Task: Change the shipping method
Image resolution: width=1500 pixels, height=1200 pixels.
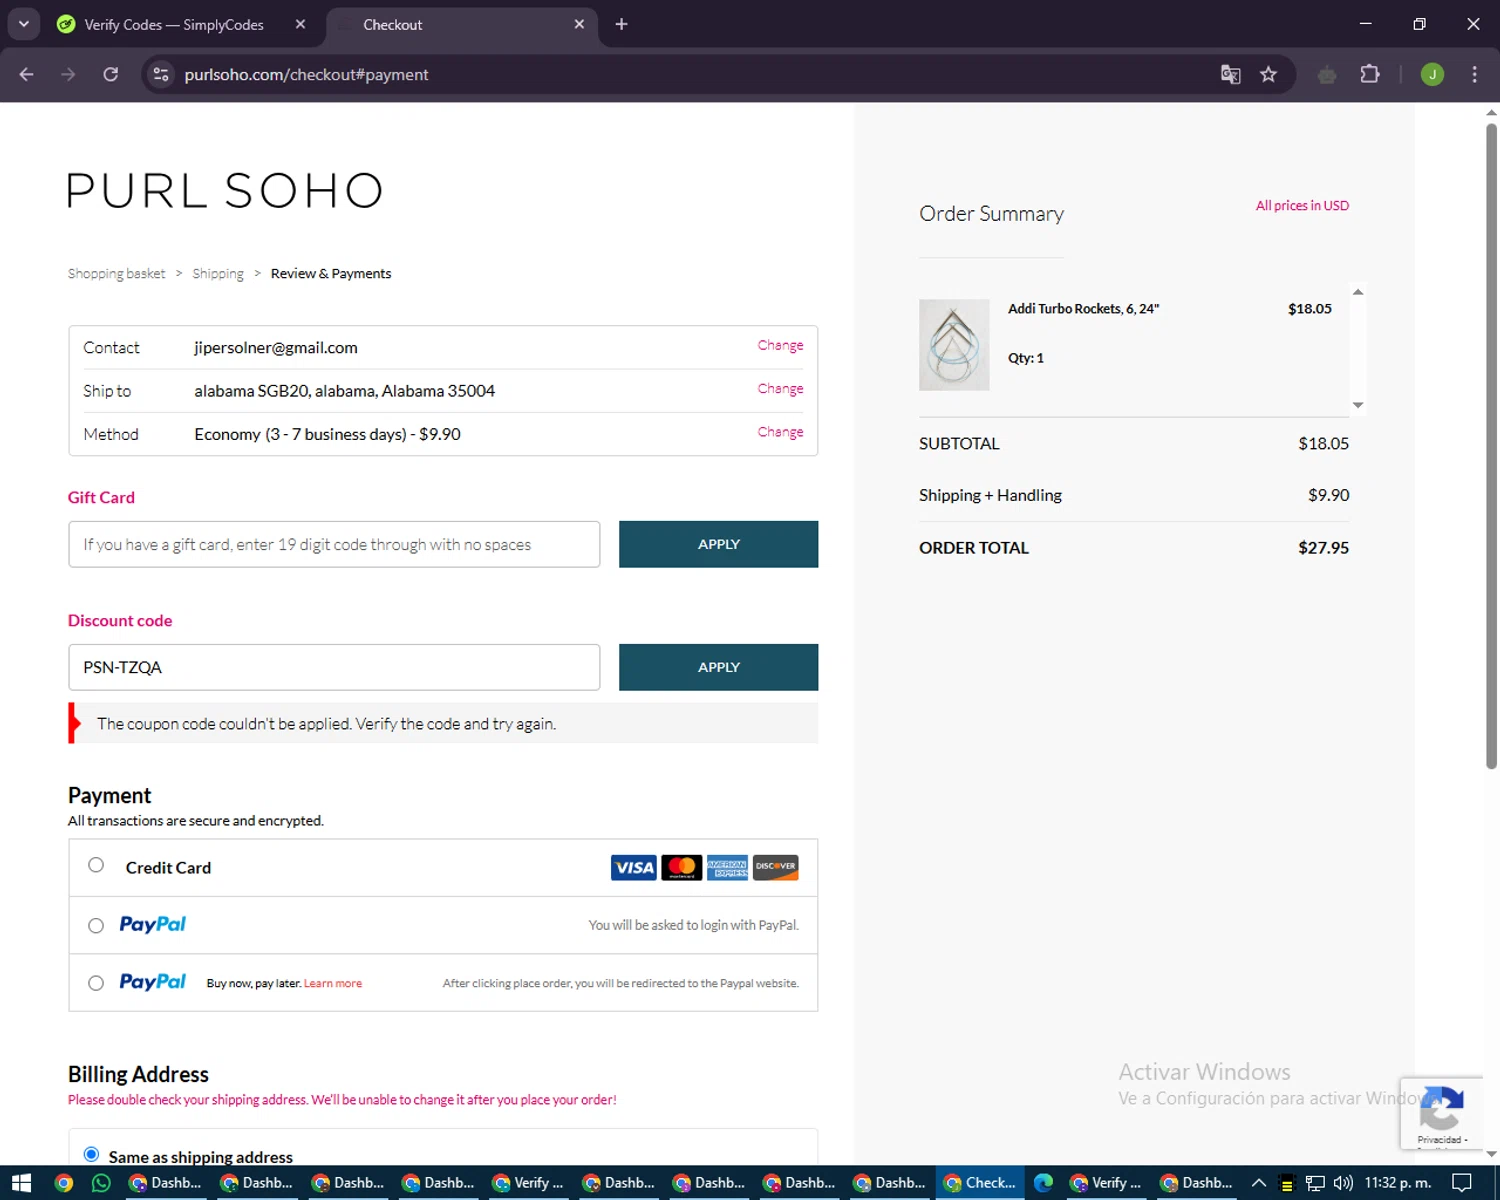Action: point(780,431)
